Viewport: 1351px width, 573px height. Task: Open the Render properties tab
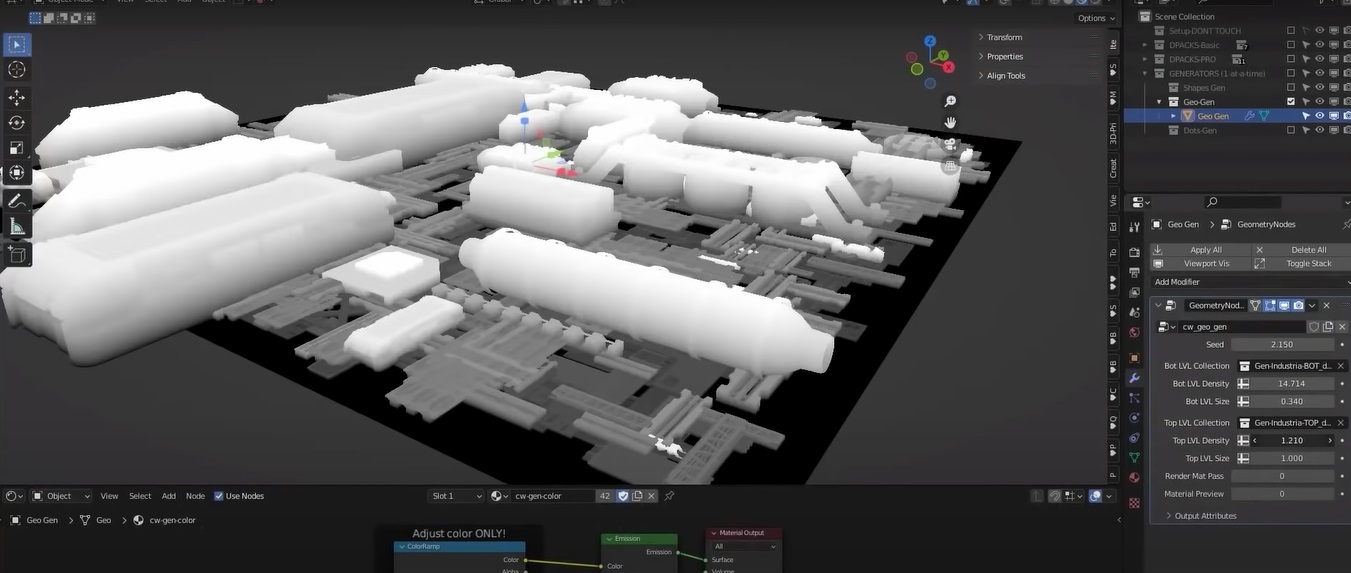(1134, 252)
